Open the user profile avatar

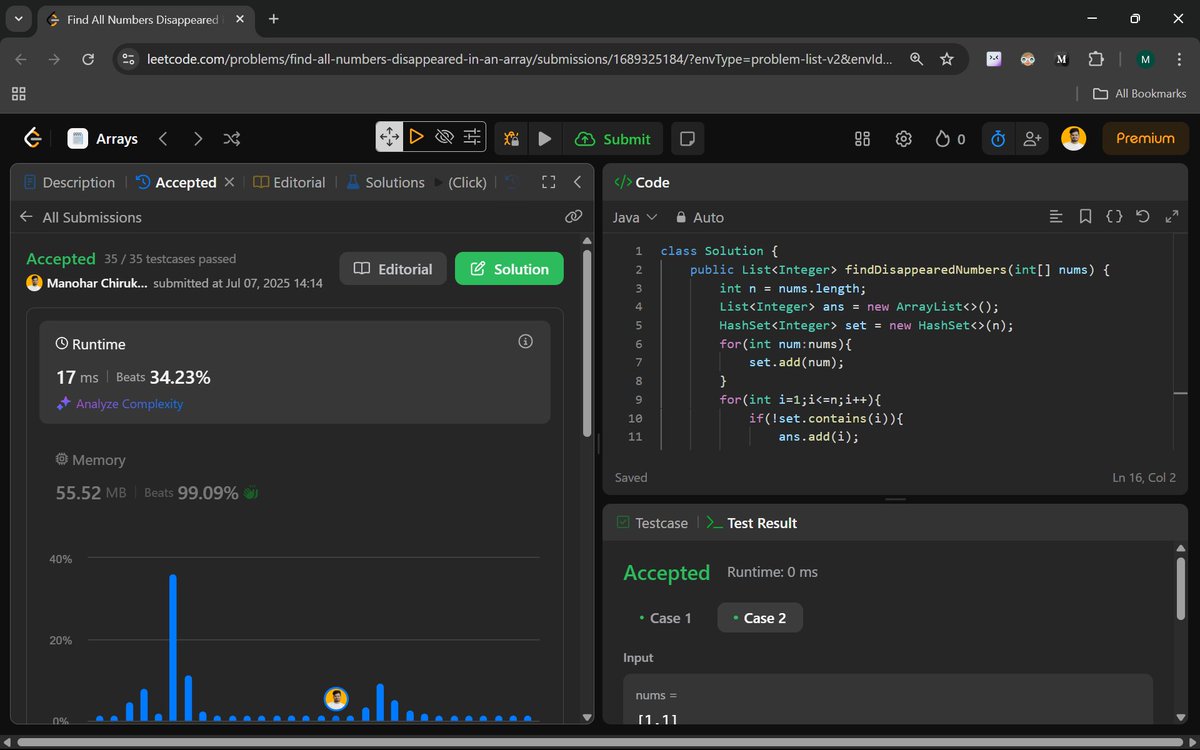pos(1074,139)
